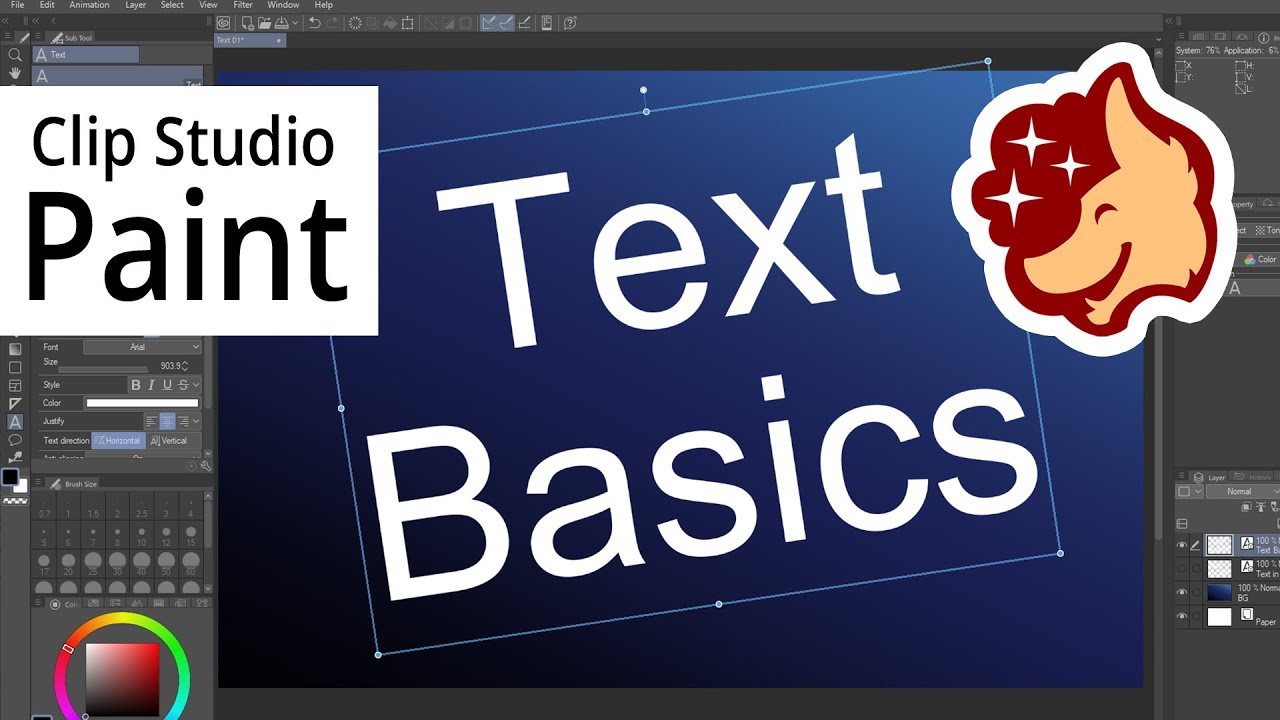The image size is (1280, 720).
Task: Toggle the Snap to Grid icon
Action: (x=525, y=22)
